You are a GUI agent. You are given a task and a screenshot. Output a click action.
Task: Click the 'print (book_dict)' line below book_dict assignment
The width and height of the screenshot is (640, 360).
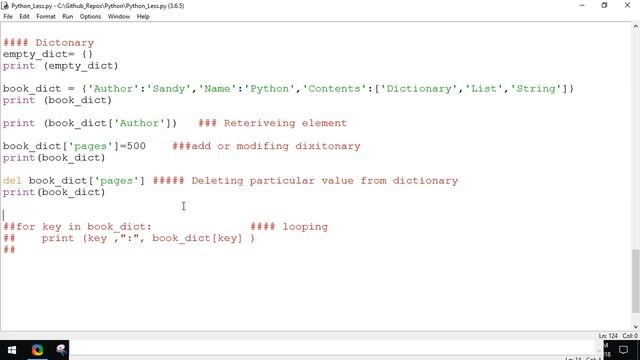[x=57, y=100]
